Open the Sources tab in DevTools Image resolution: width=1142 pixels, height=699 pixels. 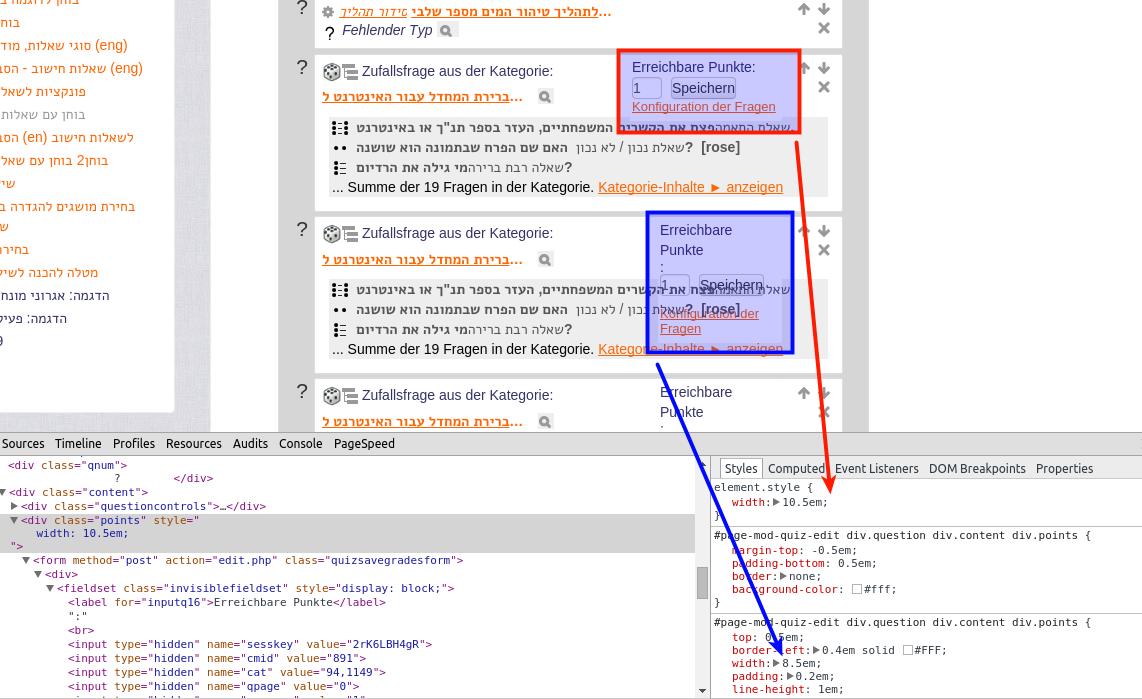pos(23,443)
